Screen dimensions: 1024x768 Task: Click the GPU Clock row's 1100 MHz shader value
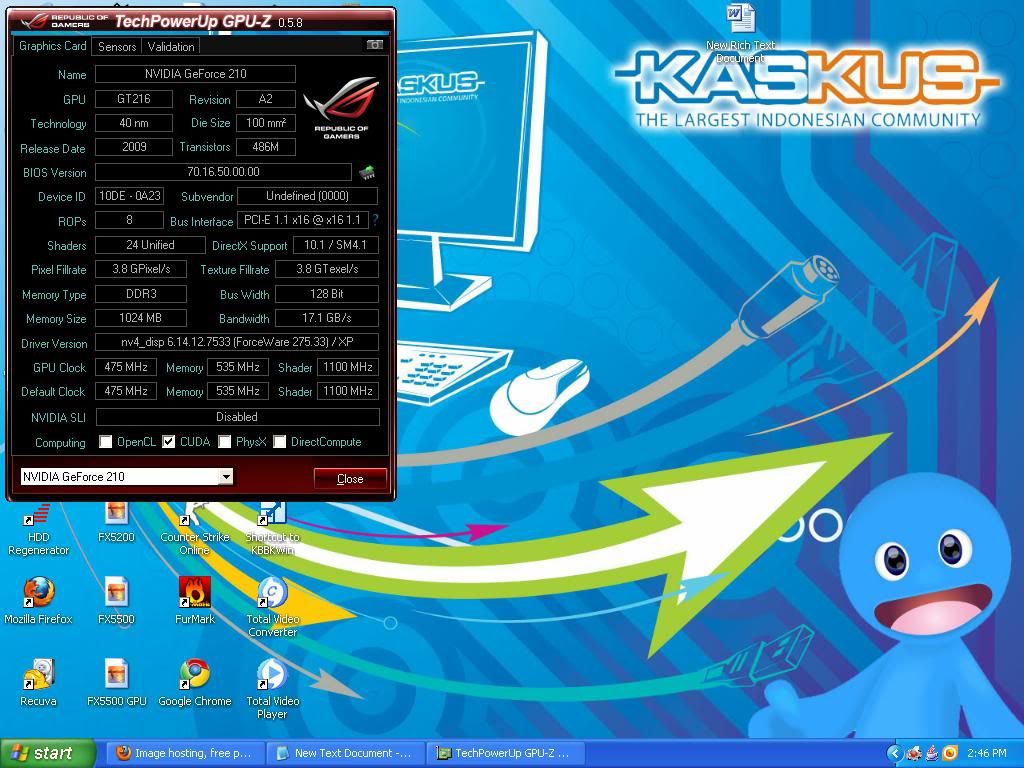(x=348, y=367)
